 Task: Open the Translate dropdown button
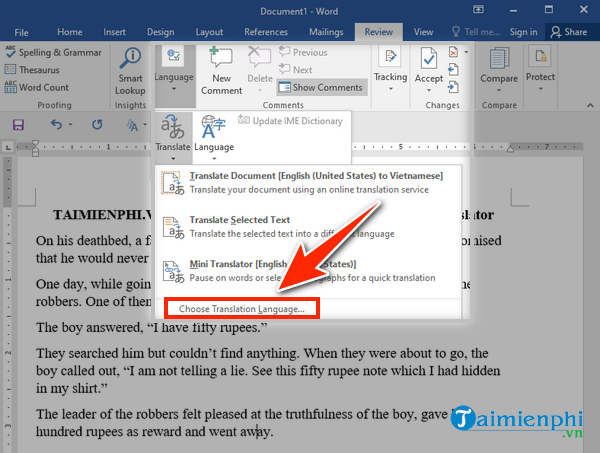pyautogui.click(x=173, y=138)
